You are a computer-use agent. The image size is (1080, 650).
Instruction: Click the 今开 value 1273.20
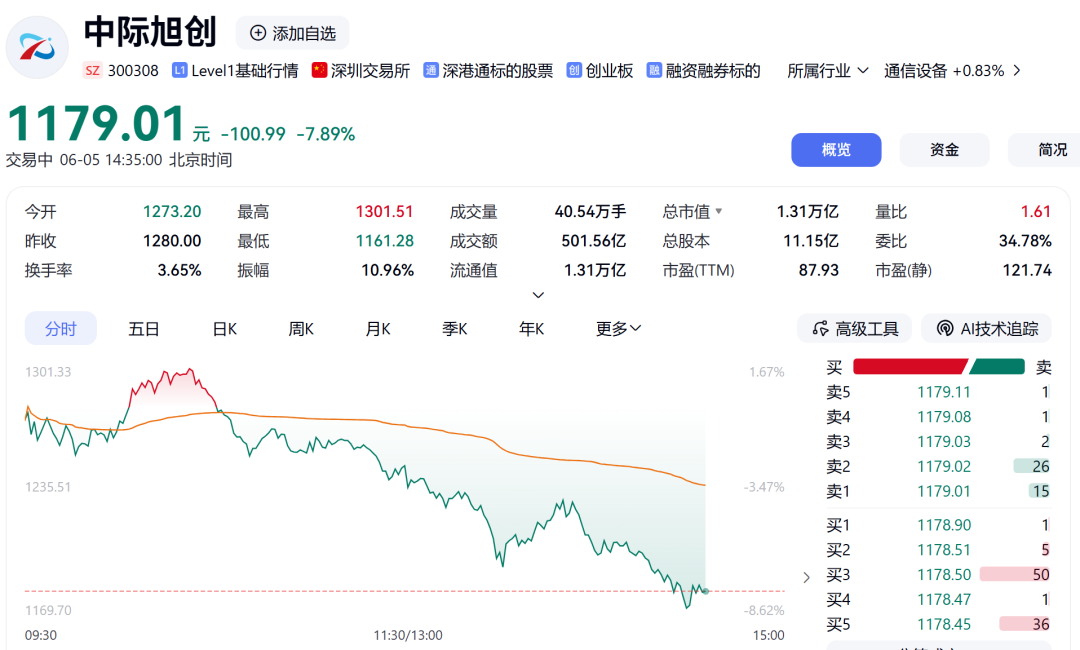coord(172,211)
